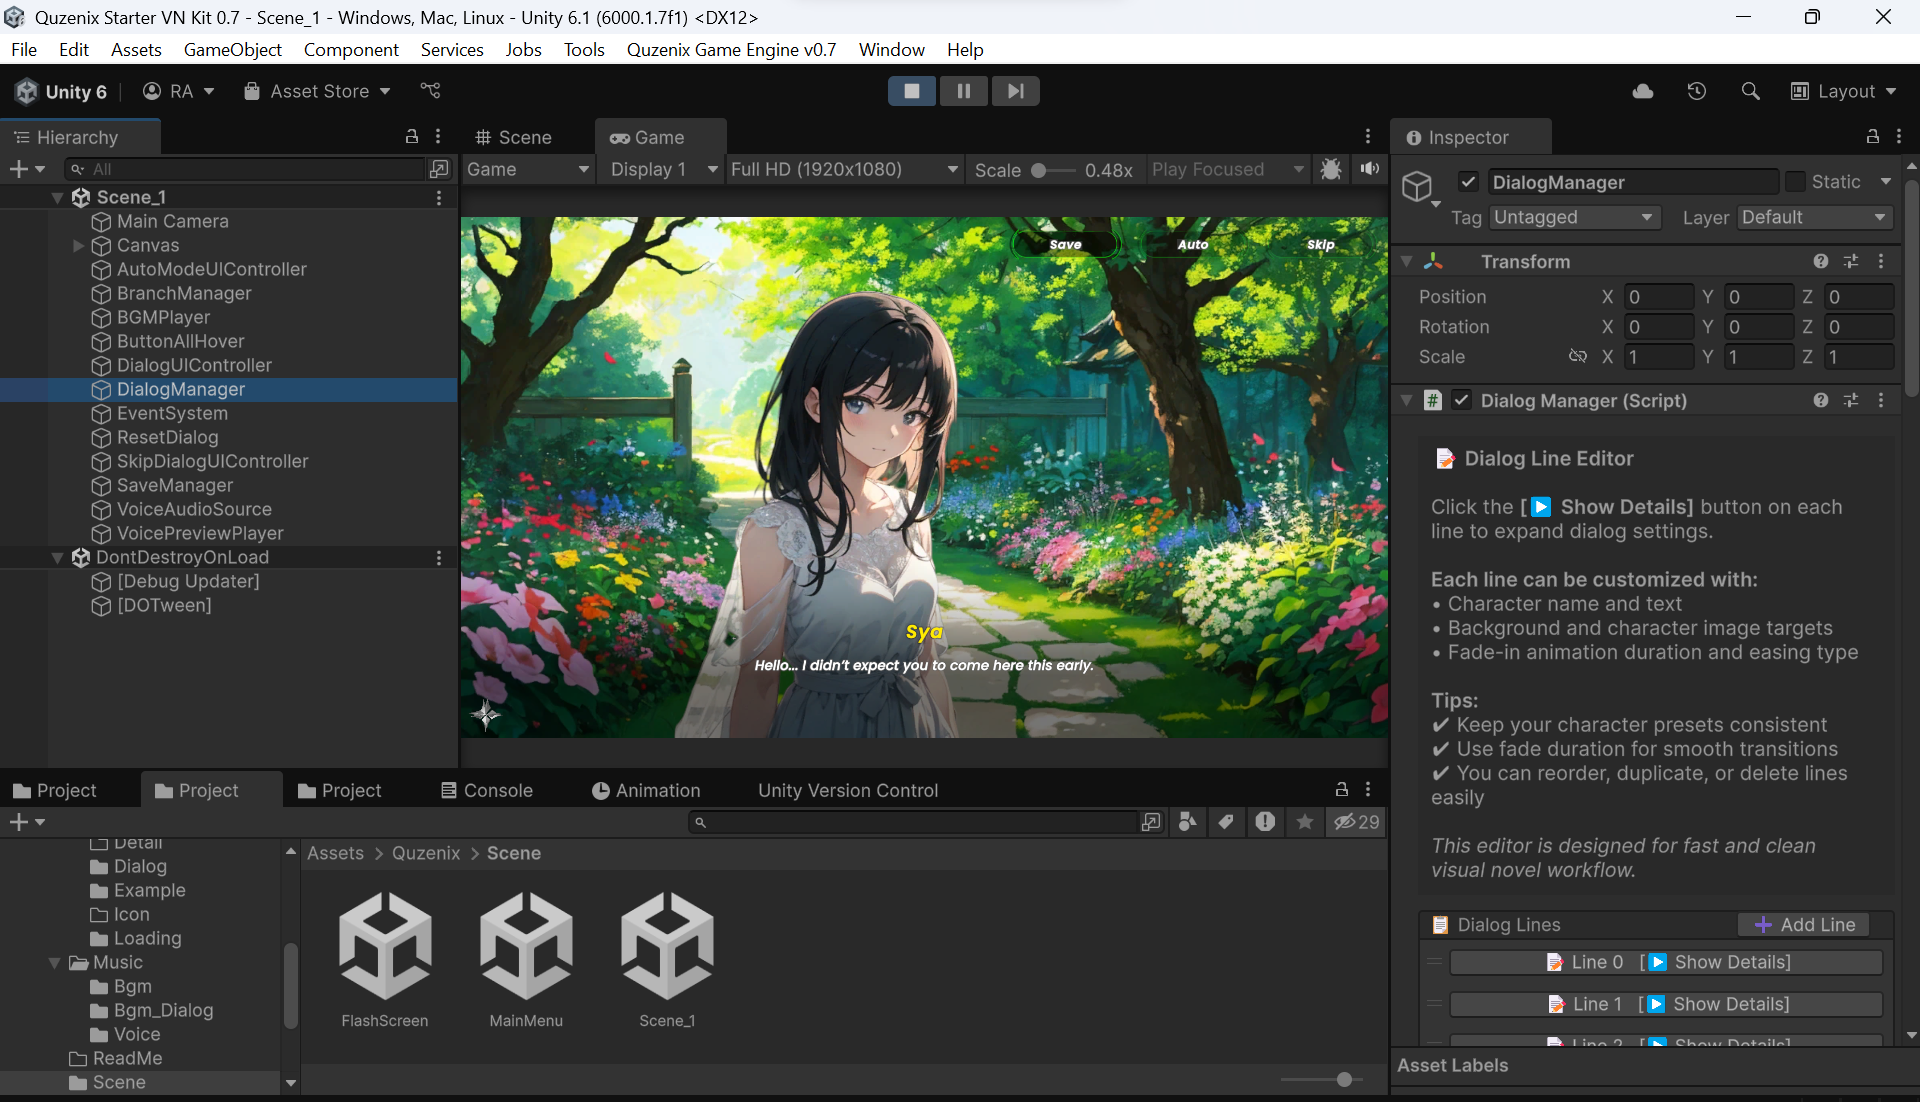Open Unity Version Control toolbar icon
Image resolution: width=1920 pixels, height=1102 pixels.
[430, 91]
